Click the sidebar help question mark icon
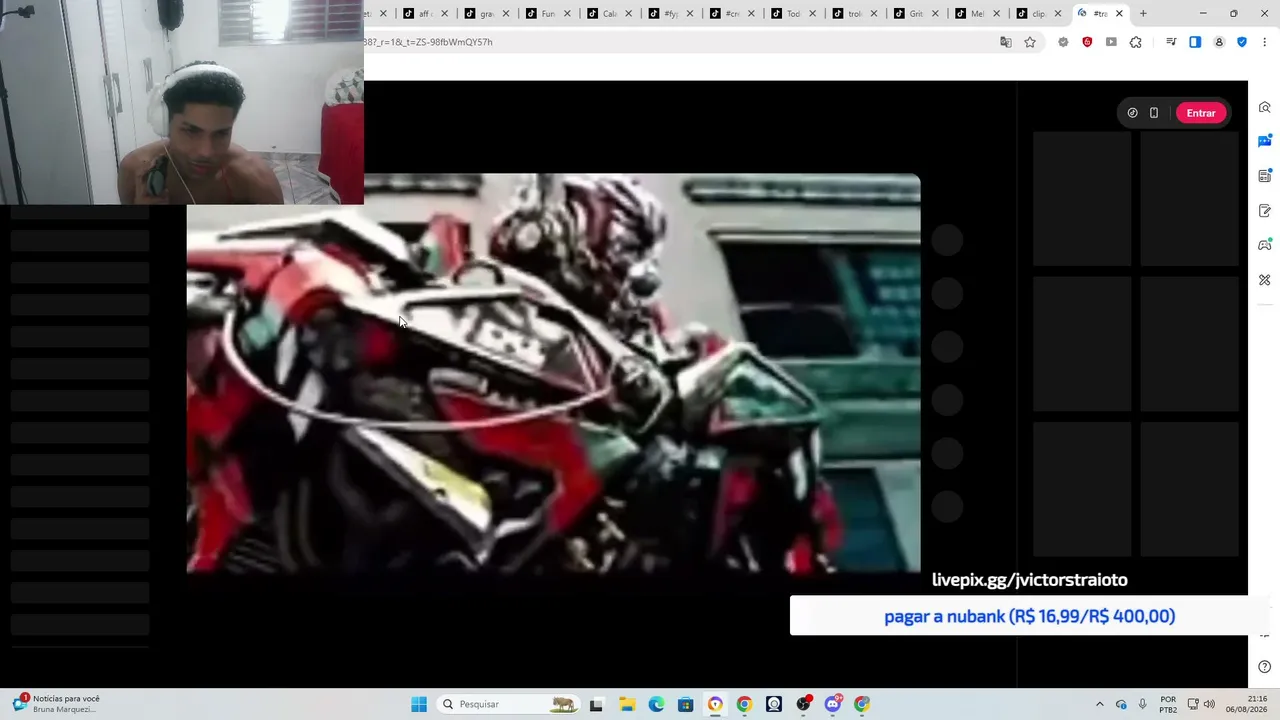The height and width of the screenshot is (720, 1280). tap(1265, 667)
